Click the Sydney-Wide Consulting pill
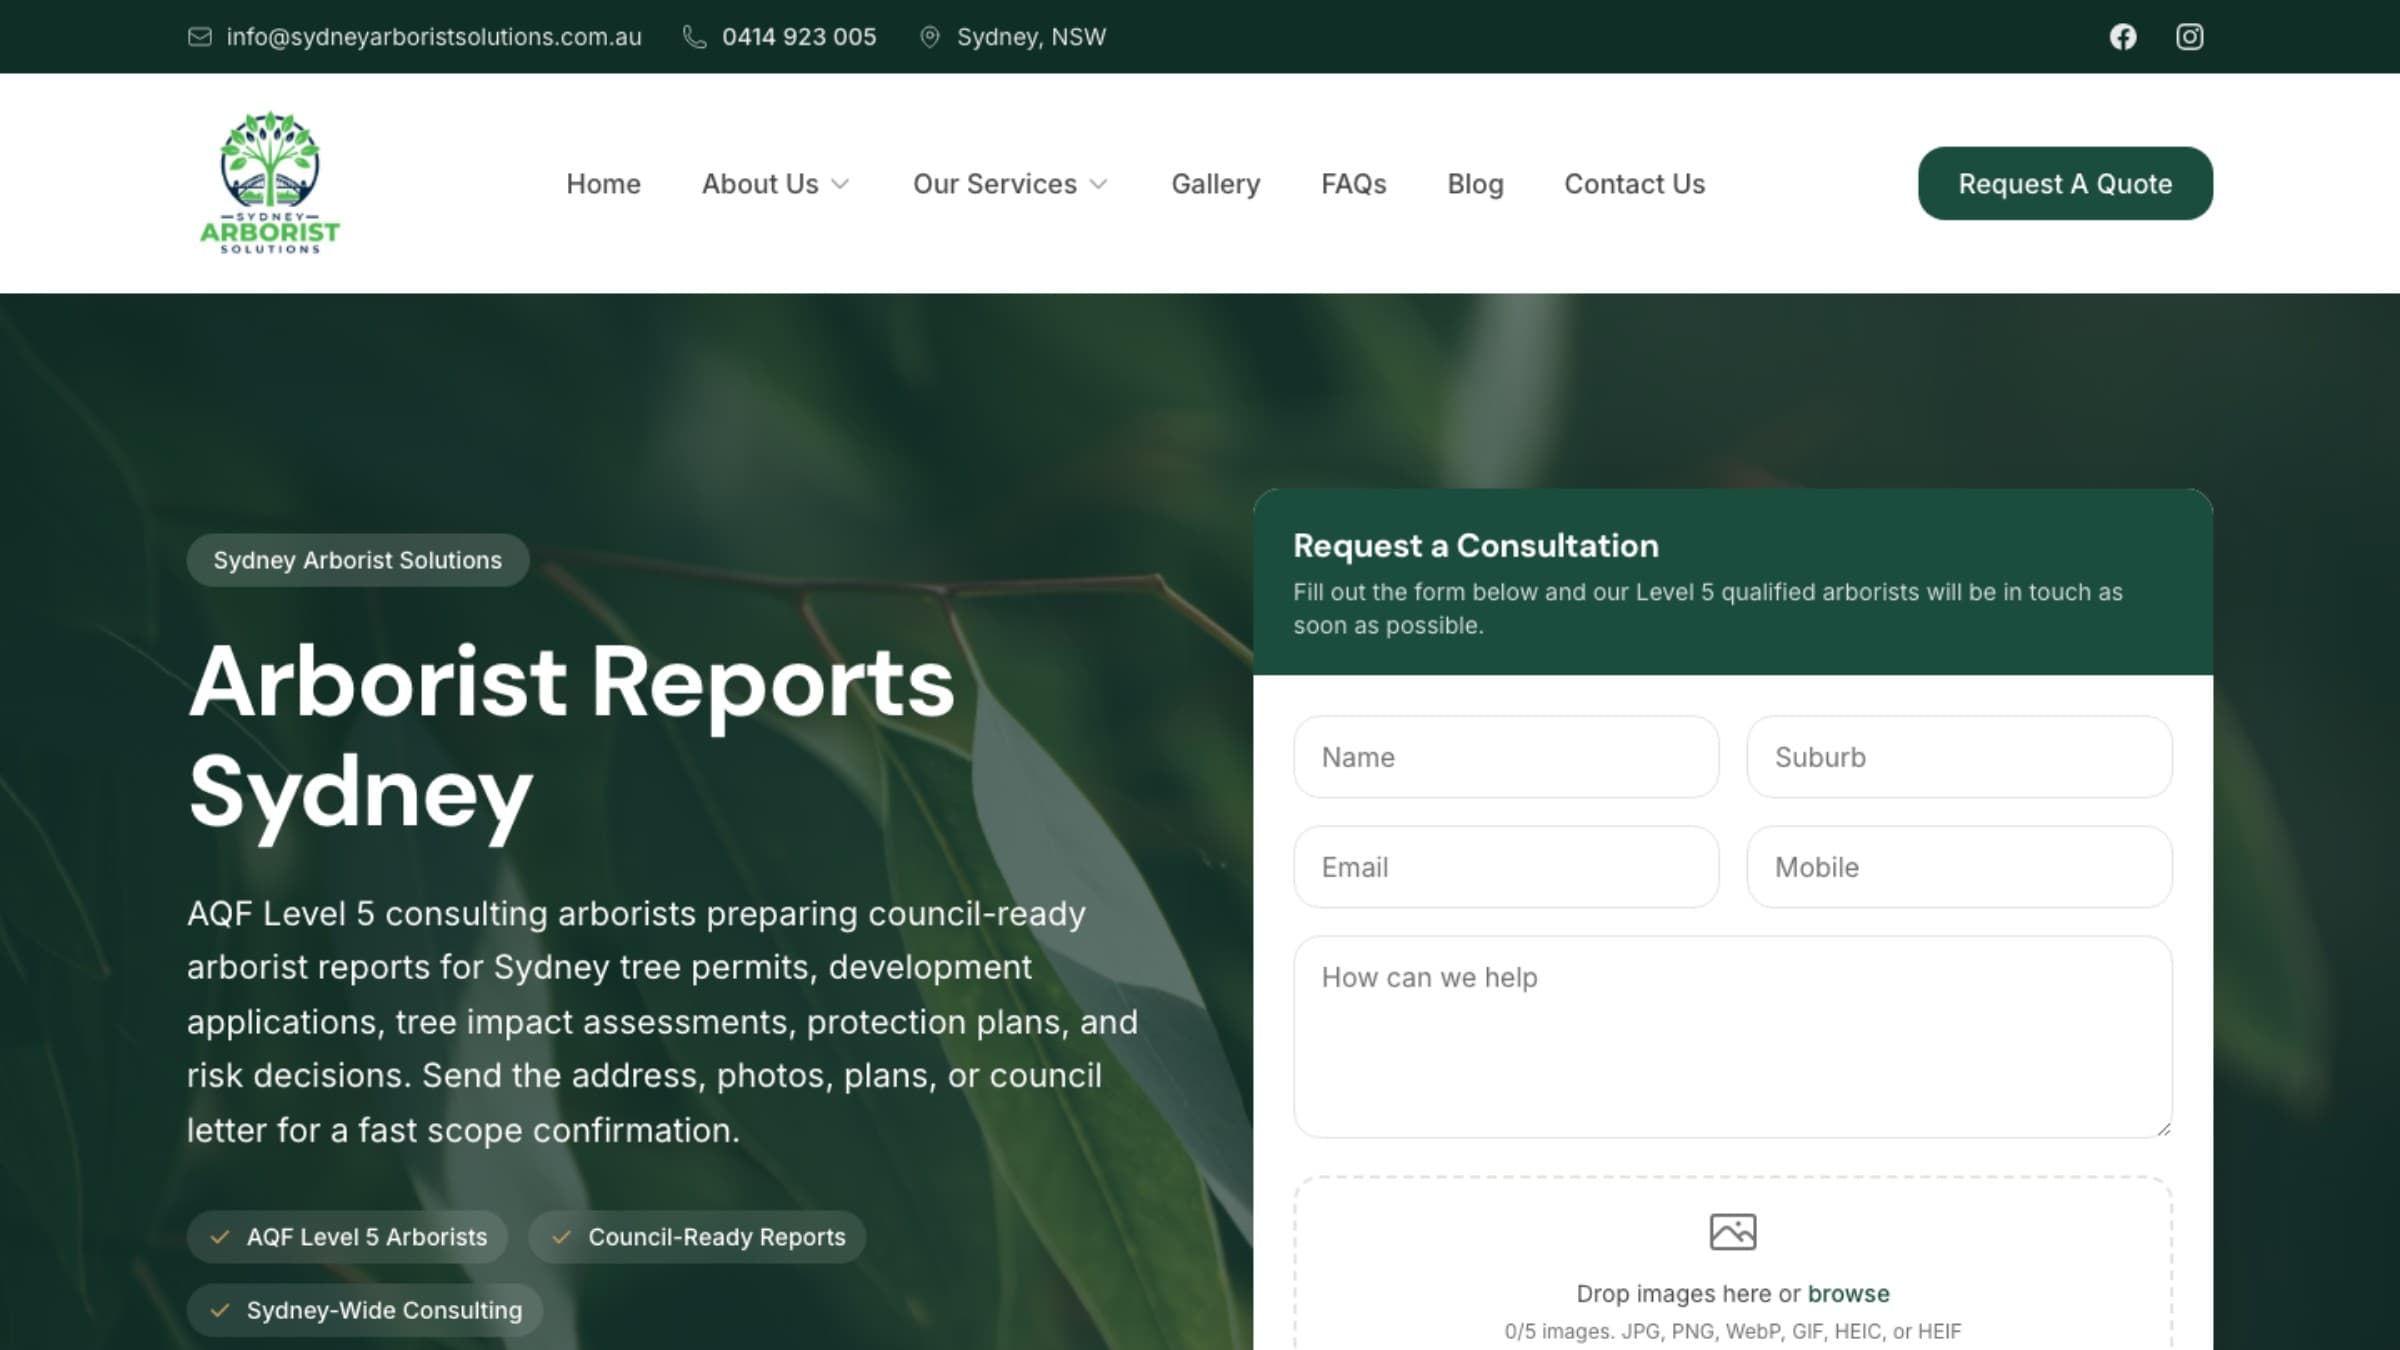This screenshot has height=1350, width=2400. tap(365, 1310)
